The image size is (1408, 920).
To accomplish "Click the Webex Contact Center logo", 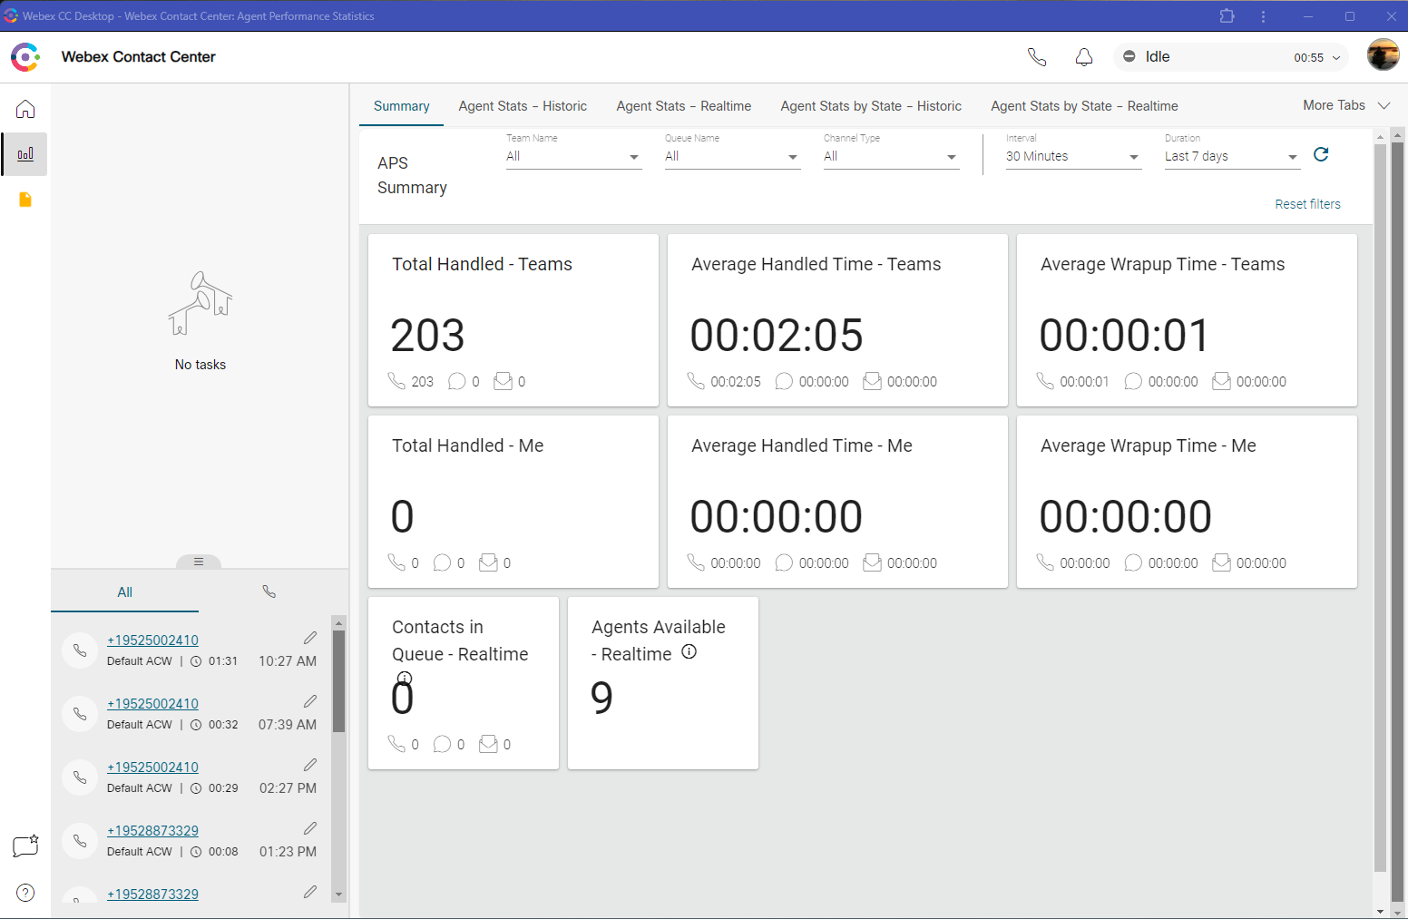I will click(x=25, y=57).
